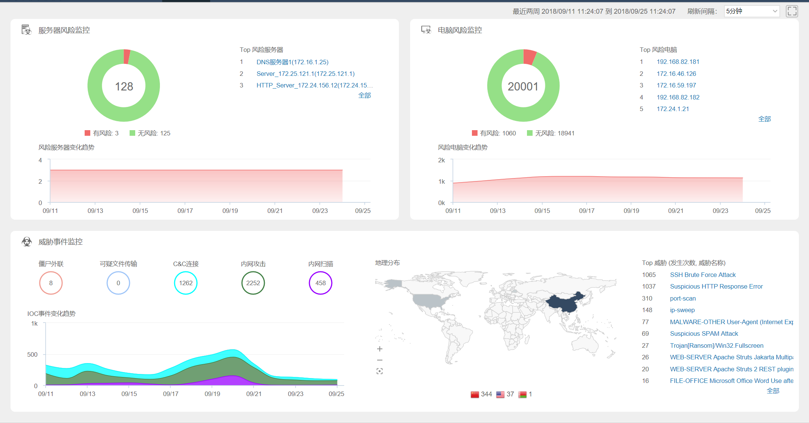Click the biohazard threat event monitoring icon
The image size is (809, 423).
point(26,242)
